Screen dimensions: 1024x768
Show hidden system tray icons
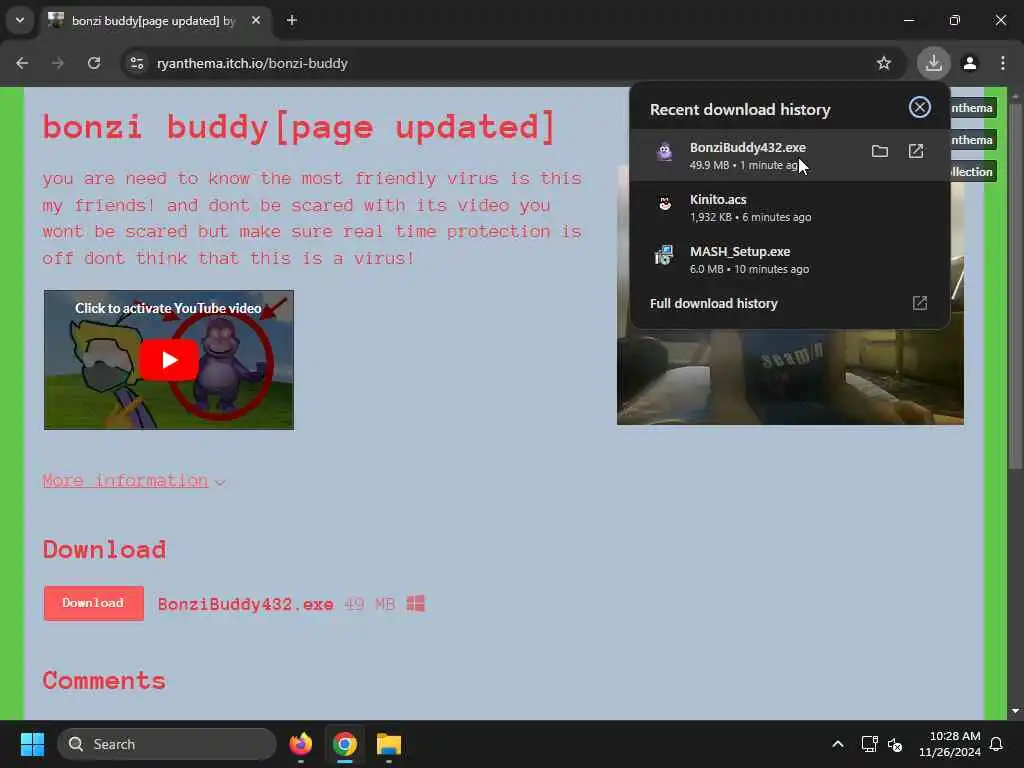[838, 744]
